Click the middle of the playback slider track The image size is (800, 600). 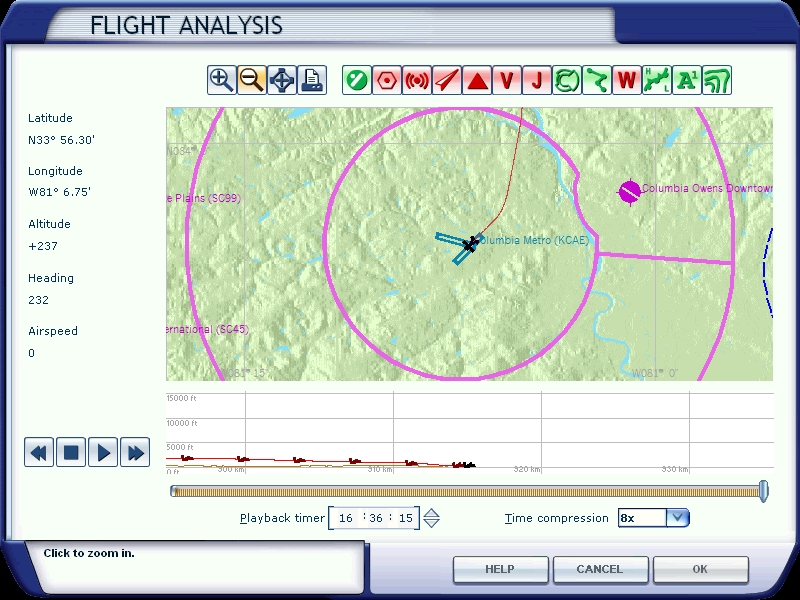(467, 491)
